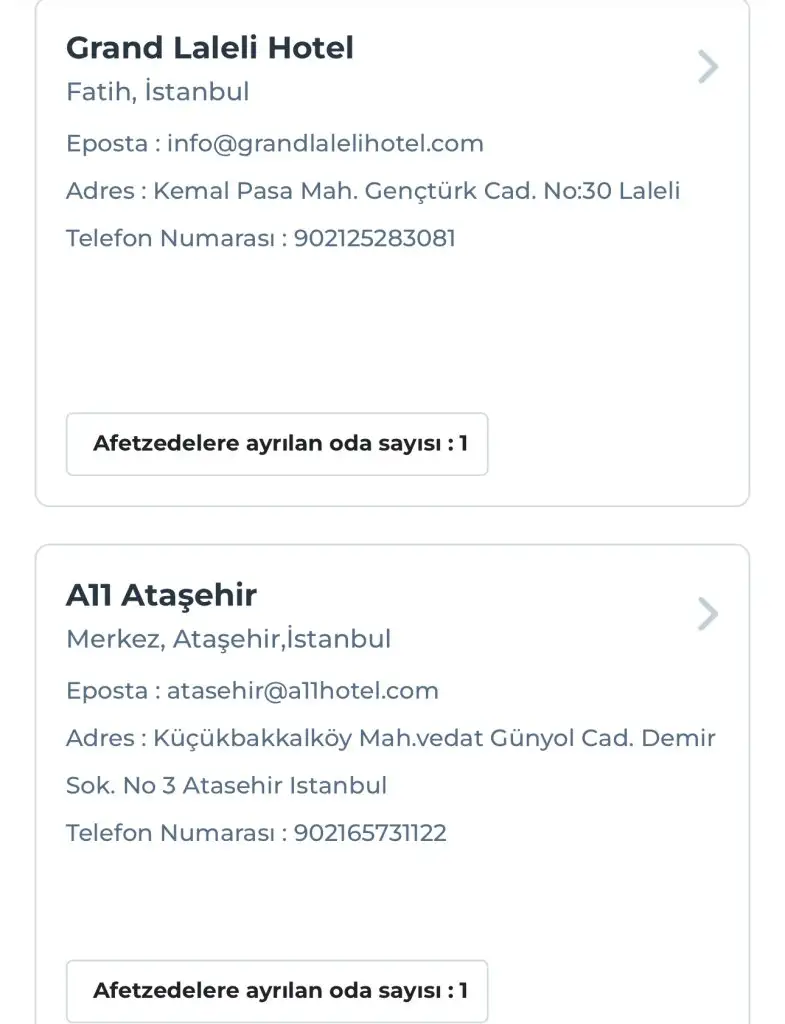Dial the 902165731122 phone number
785x1024 pixels.
[x=370, y=833]
